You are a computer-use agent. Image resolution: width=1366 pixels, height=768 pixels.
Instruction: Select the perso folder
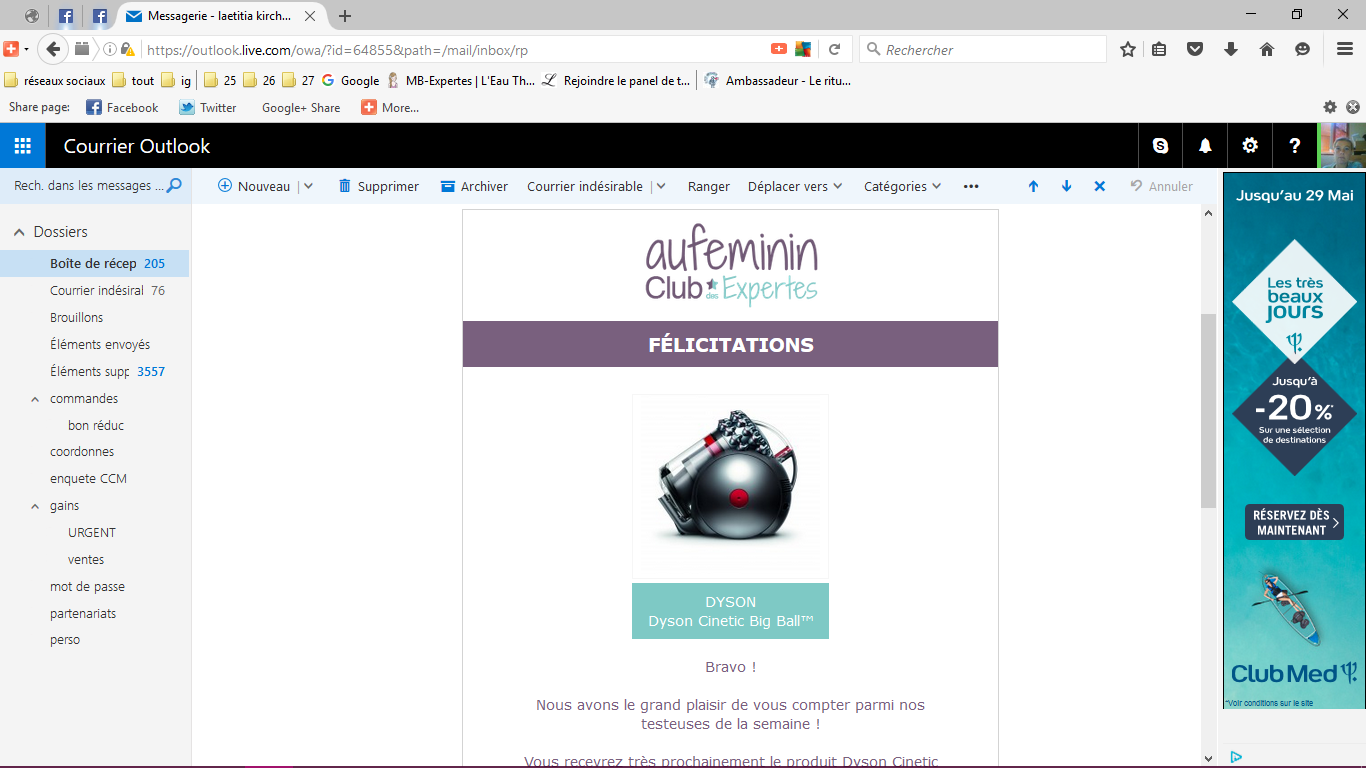click(65, 640)
